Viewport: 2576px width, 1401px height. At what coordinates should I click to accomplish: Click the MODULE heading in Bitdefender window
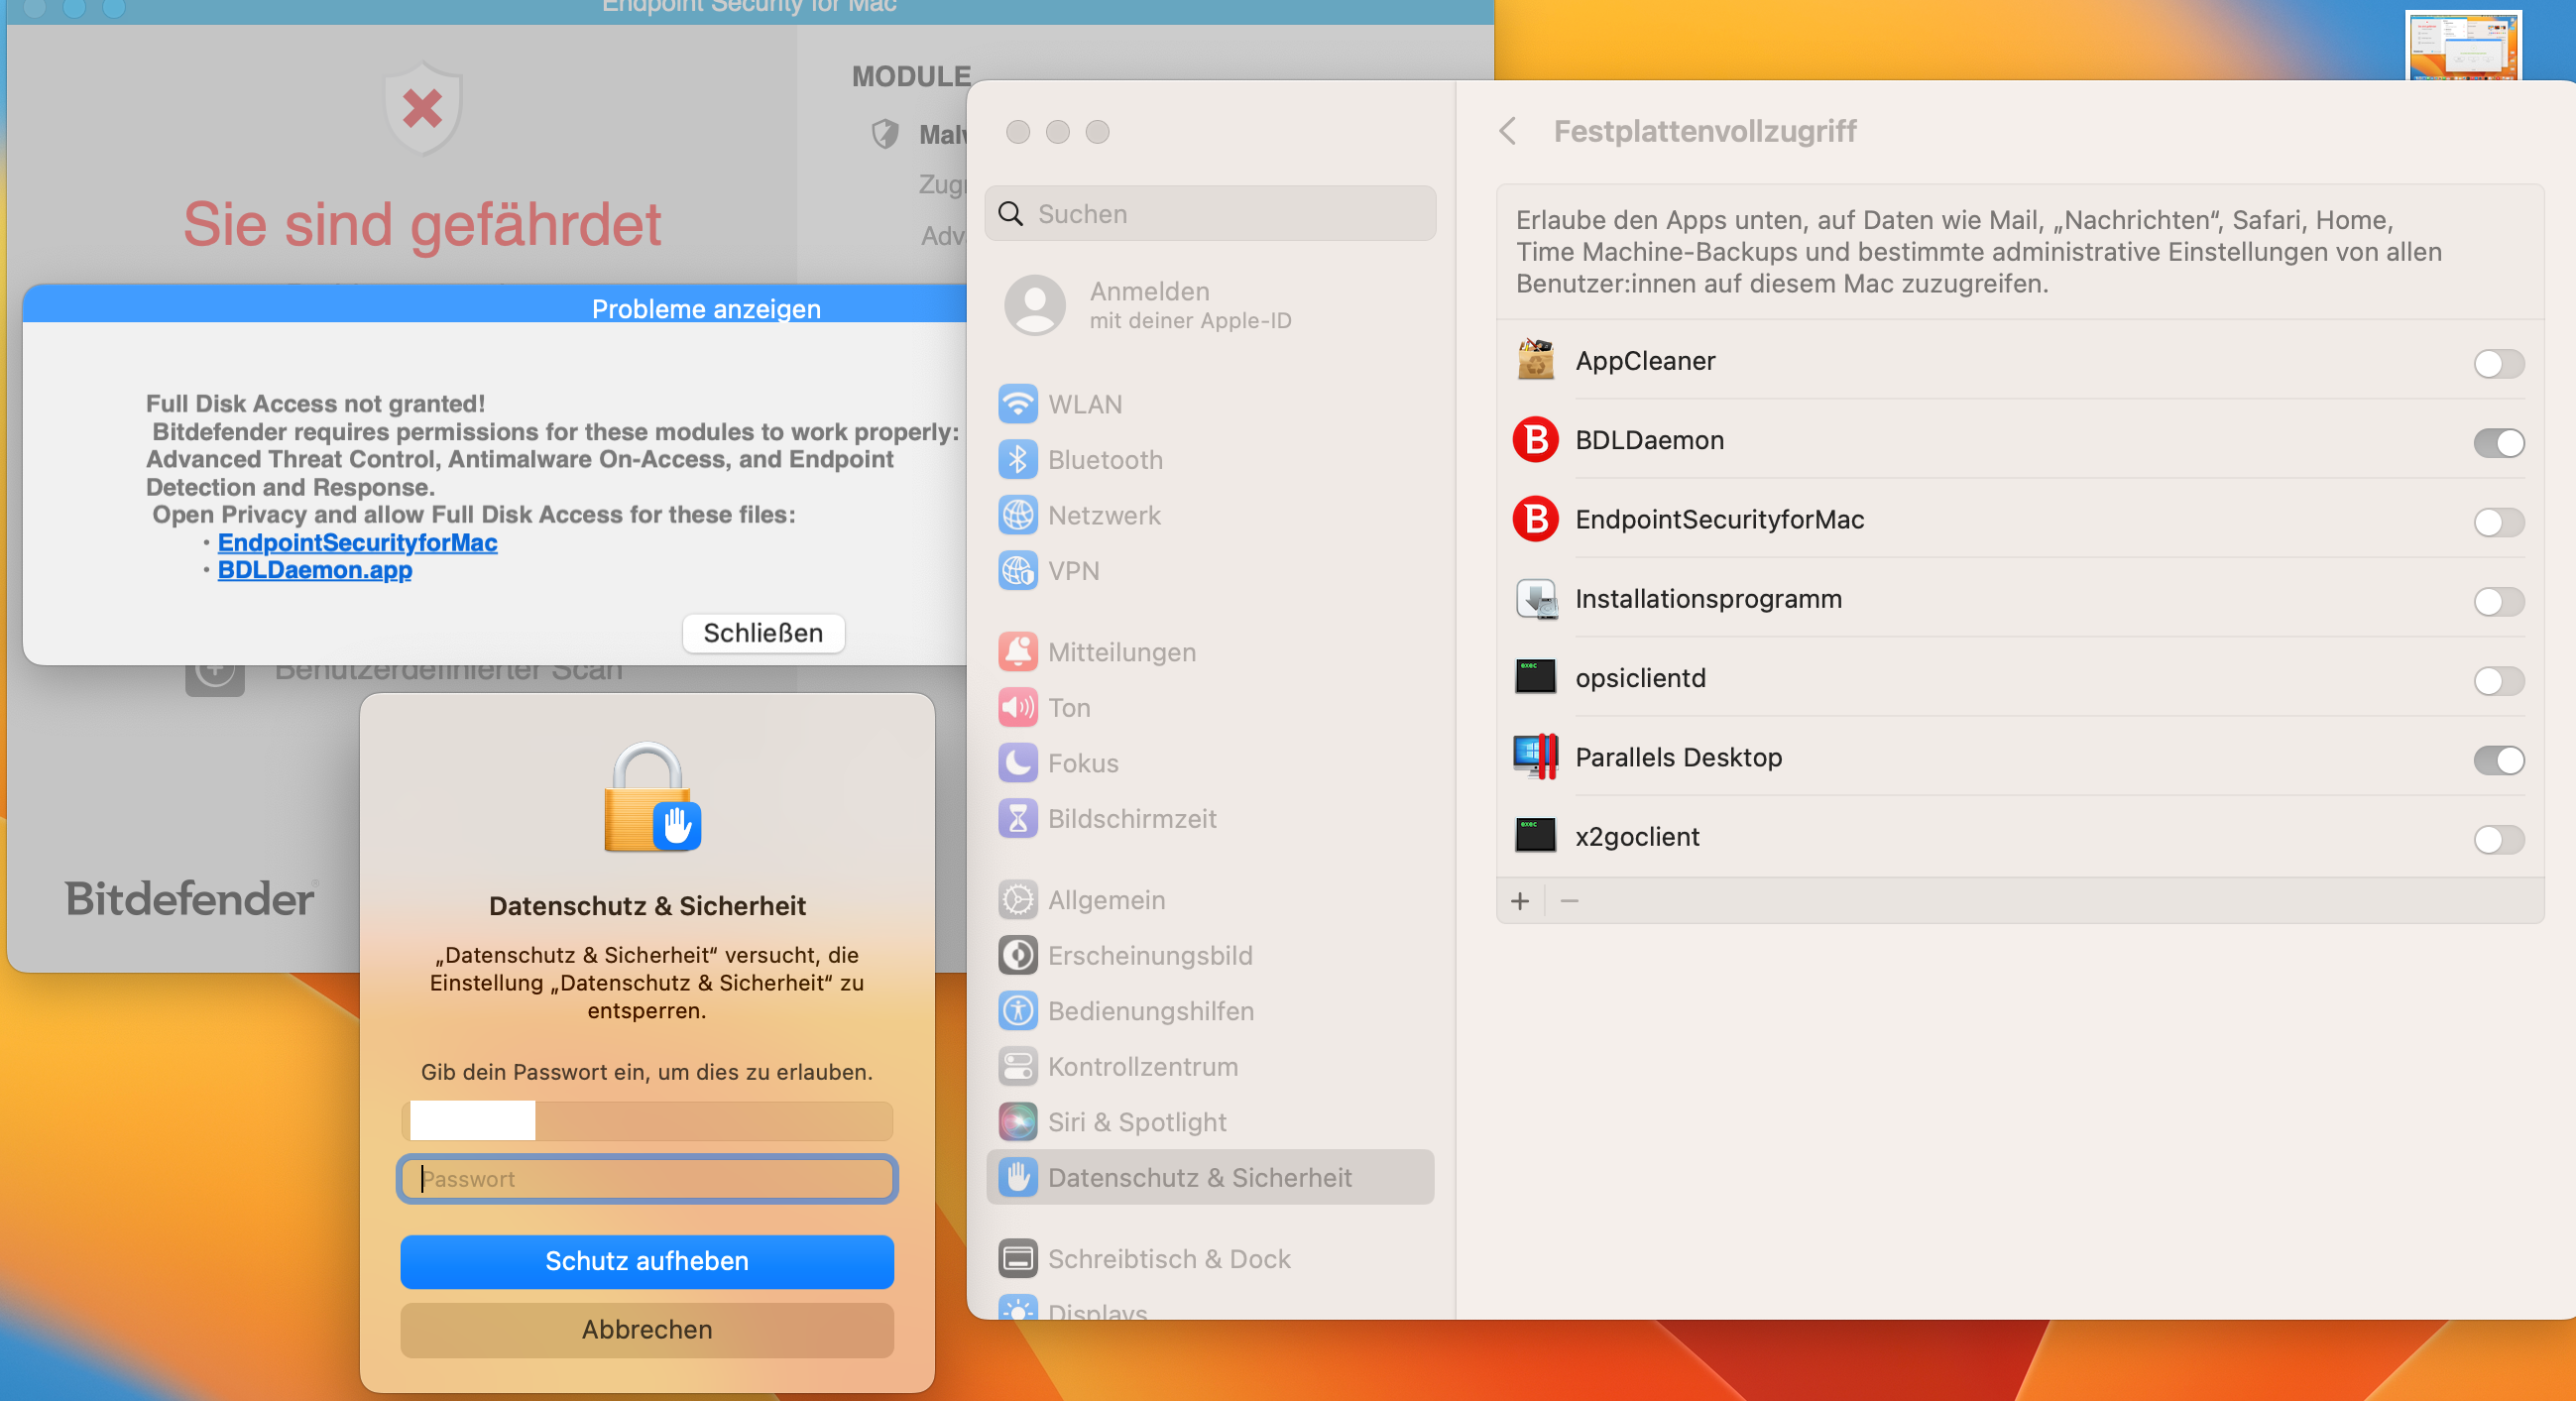pos(911,76)
